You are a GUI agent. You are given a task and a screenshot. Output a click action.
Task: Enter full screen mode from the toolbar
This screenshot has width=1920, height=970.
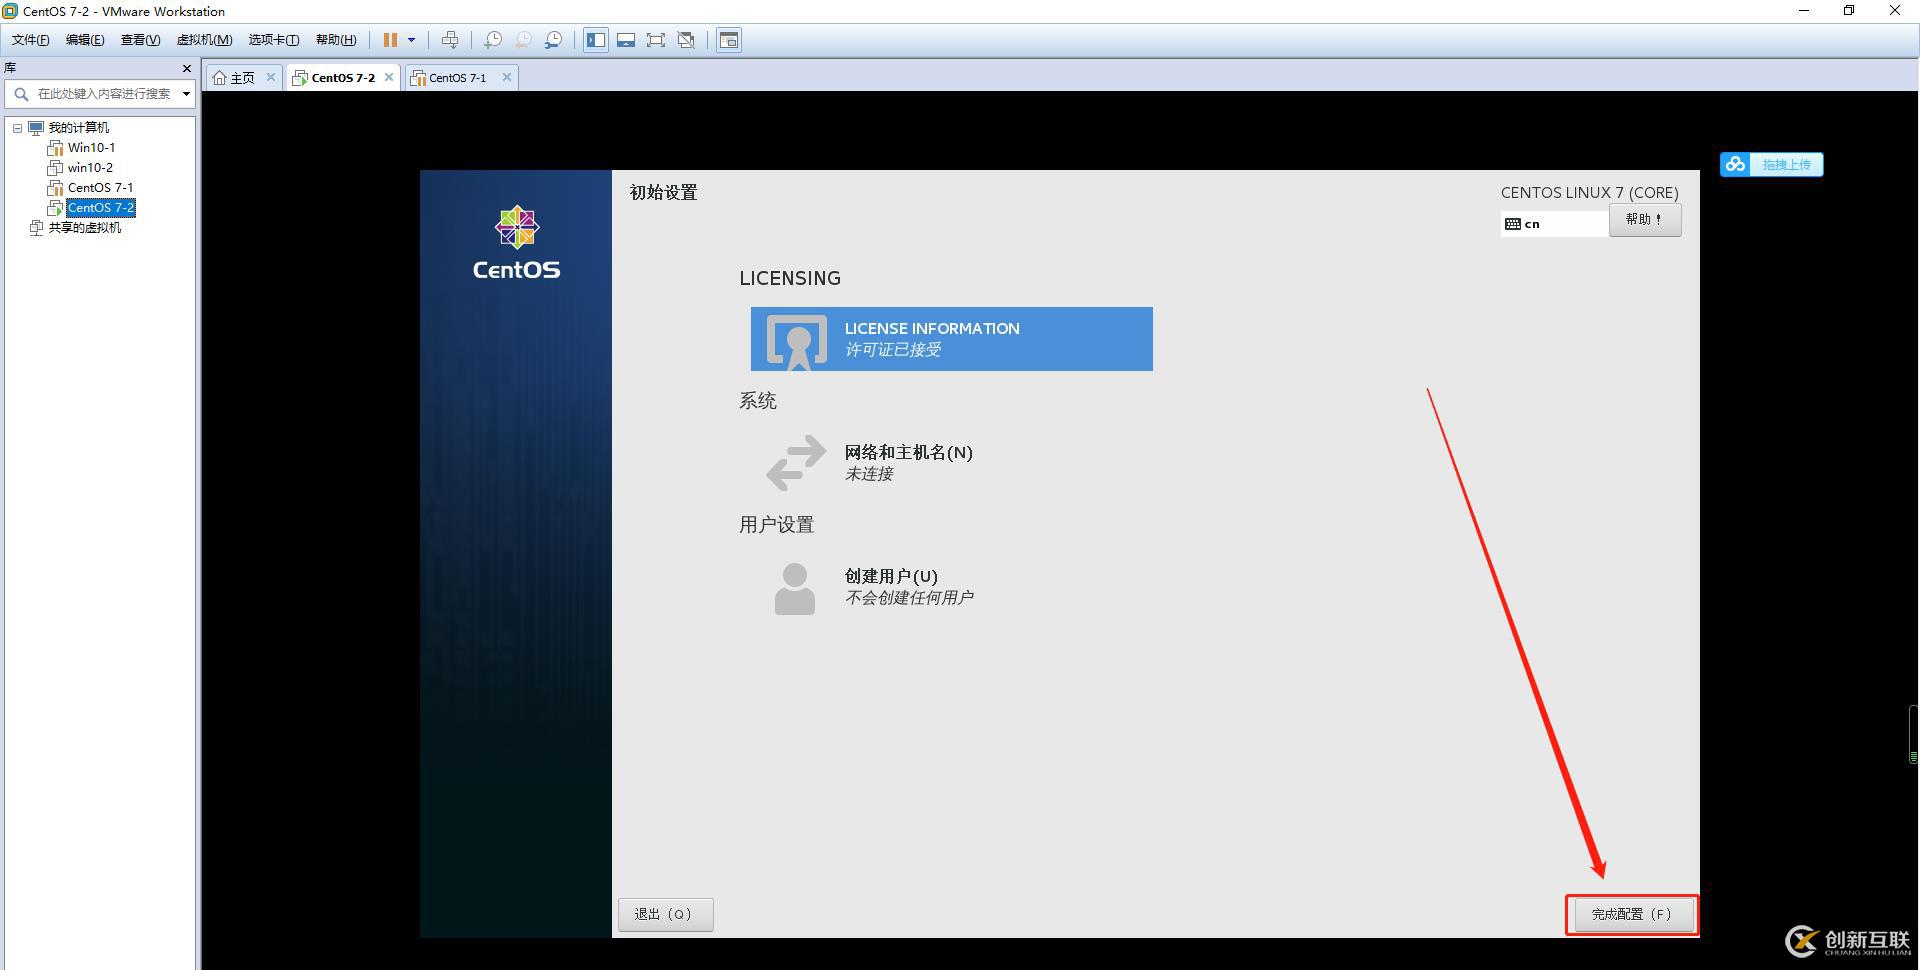(656, 40)
